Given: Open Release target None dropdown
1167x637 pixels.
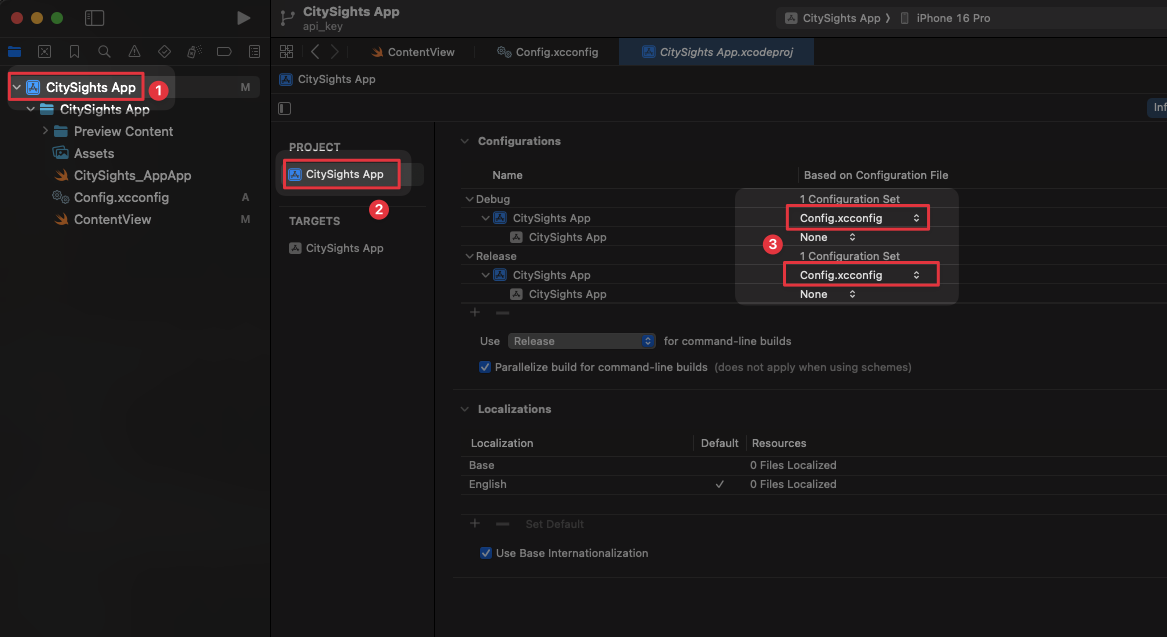Looking at the screenshot, I should tap(828, 294).
